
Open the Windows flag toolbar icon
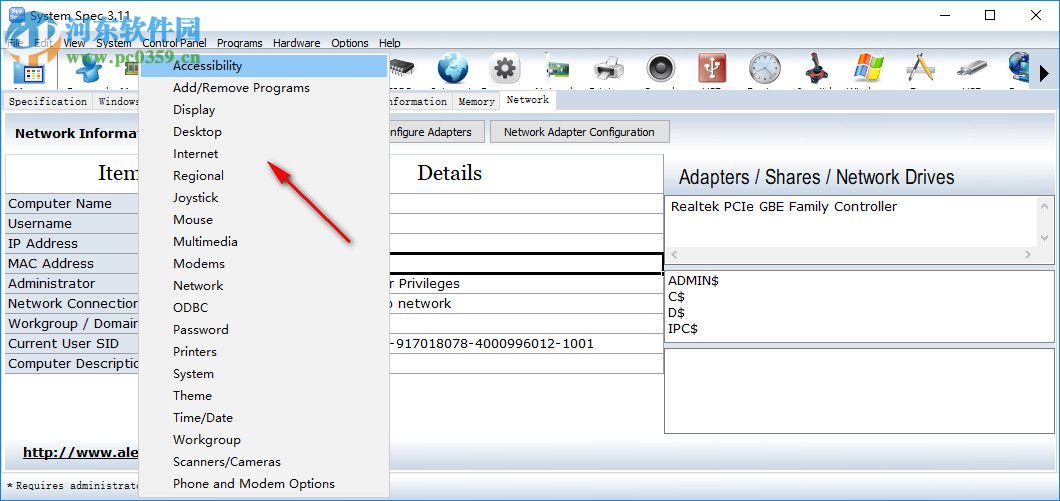pyautogui.click(x=869, y=69)
